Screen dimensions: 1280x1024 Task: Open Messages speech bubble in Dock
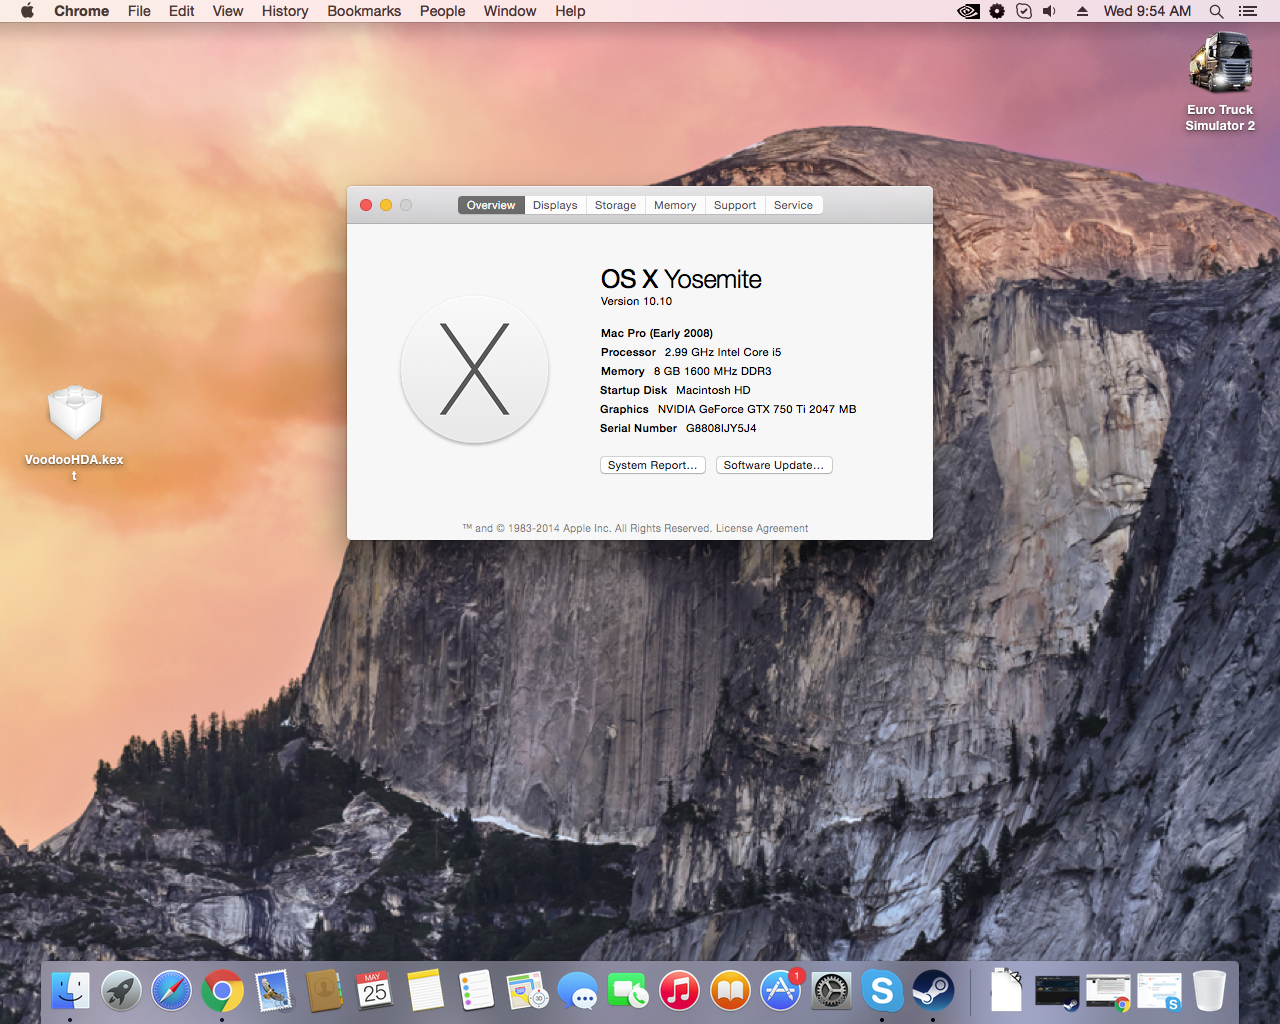tap(578, 991)
